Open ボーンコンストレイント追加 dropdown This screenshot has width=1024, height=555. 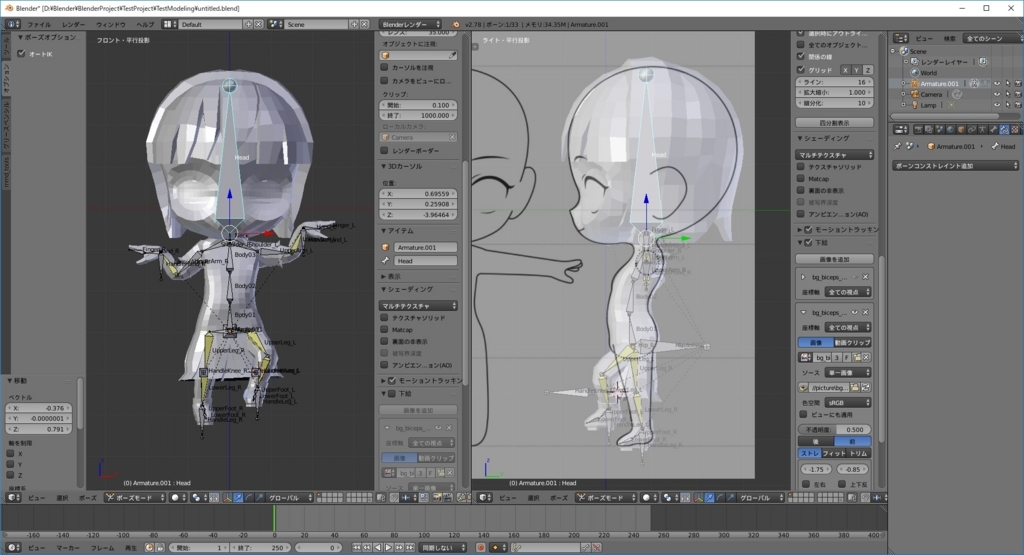[955, 166]
